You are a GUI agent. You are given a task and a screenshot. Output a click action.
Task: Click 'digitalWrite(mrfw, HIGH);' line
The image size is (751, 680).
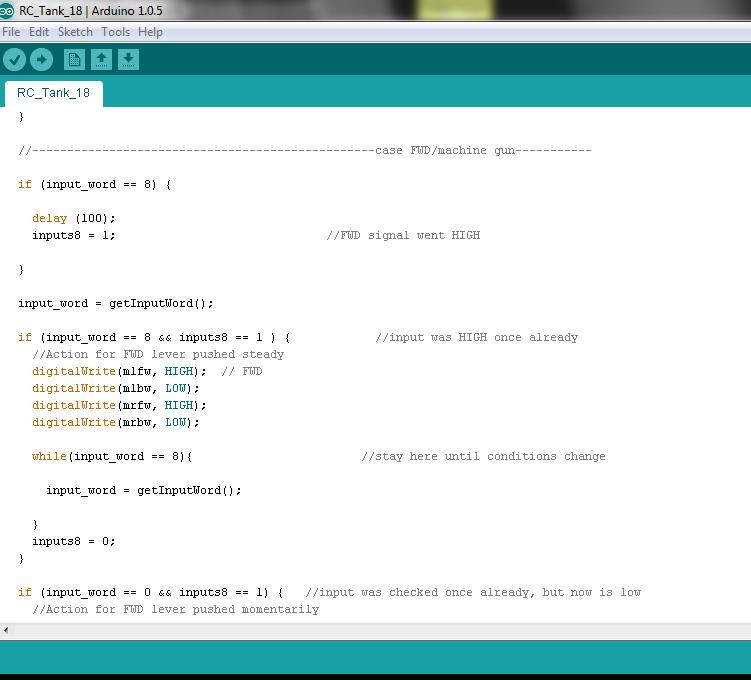click(x=119, y=406)
